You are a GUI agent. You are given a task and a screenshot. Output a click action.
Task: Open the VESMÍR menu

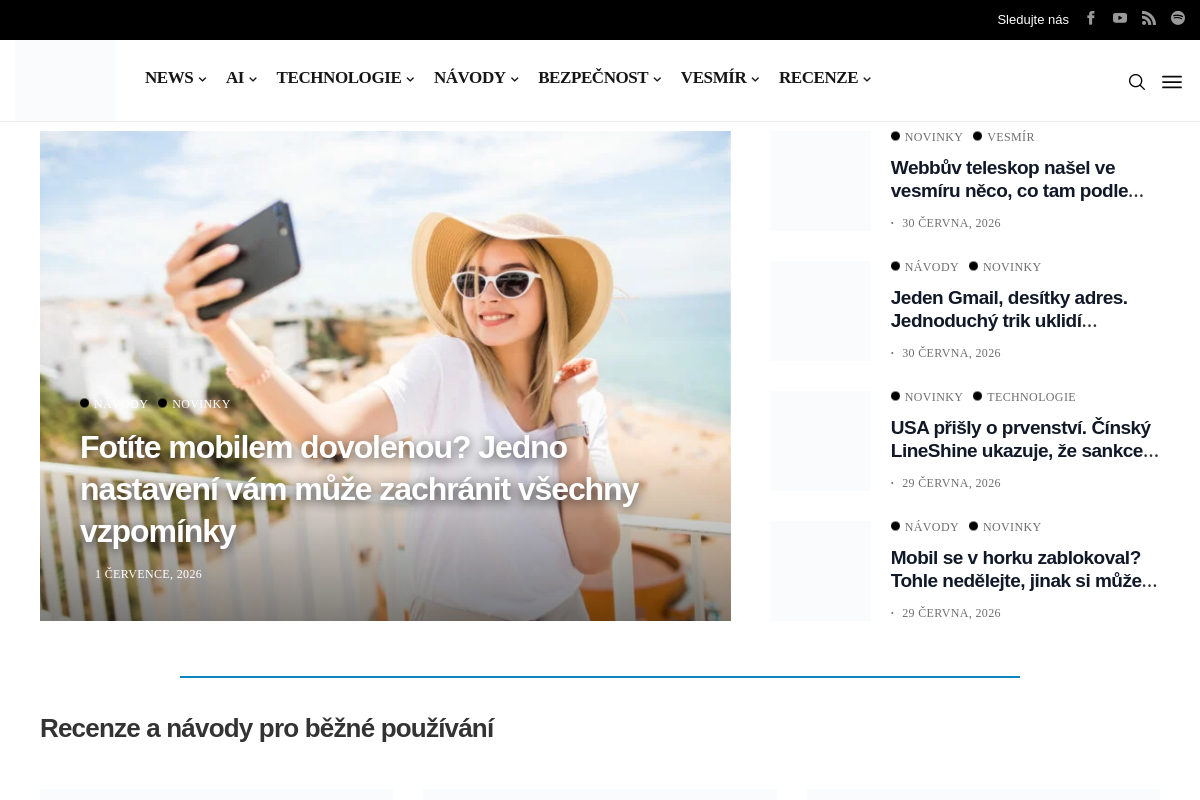tap(714, 78)
